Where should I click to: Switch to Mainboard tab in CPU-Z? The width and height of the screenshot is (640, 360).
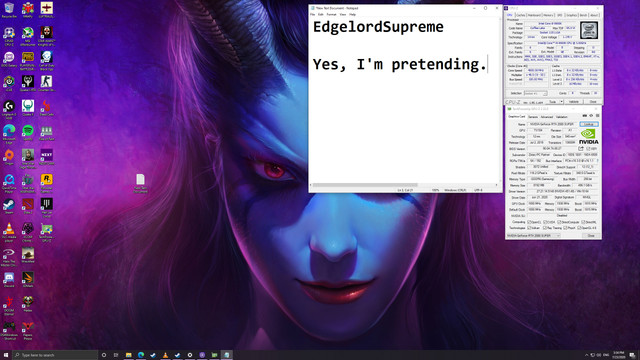(534, 15)
